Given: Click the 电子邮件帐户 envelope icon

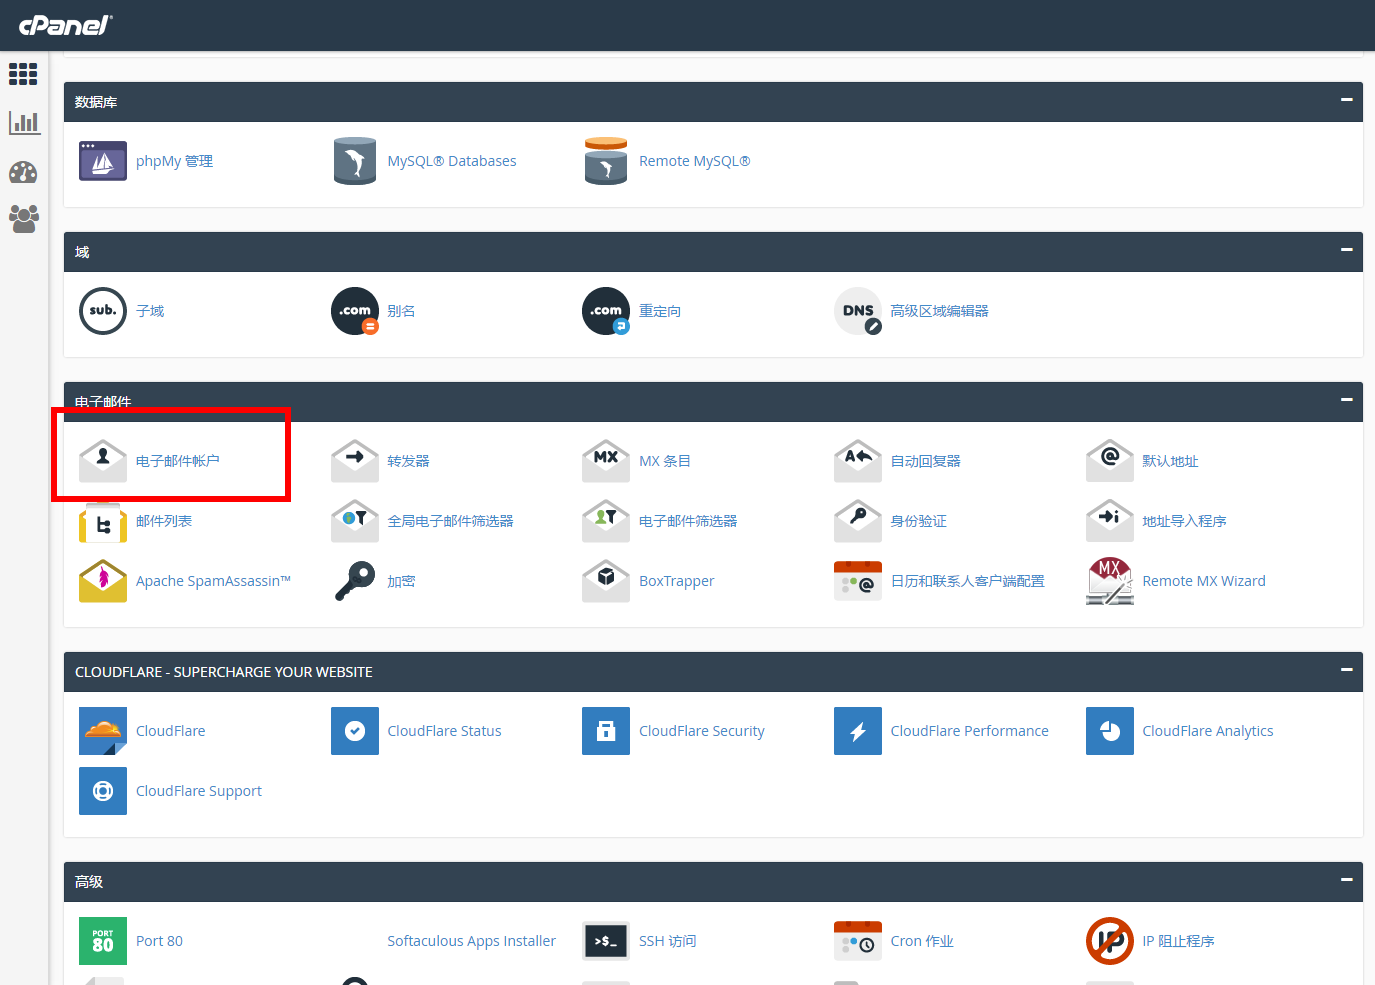Looking at the screenshot, I should (x=103, y=461).
